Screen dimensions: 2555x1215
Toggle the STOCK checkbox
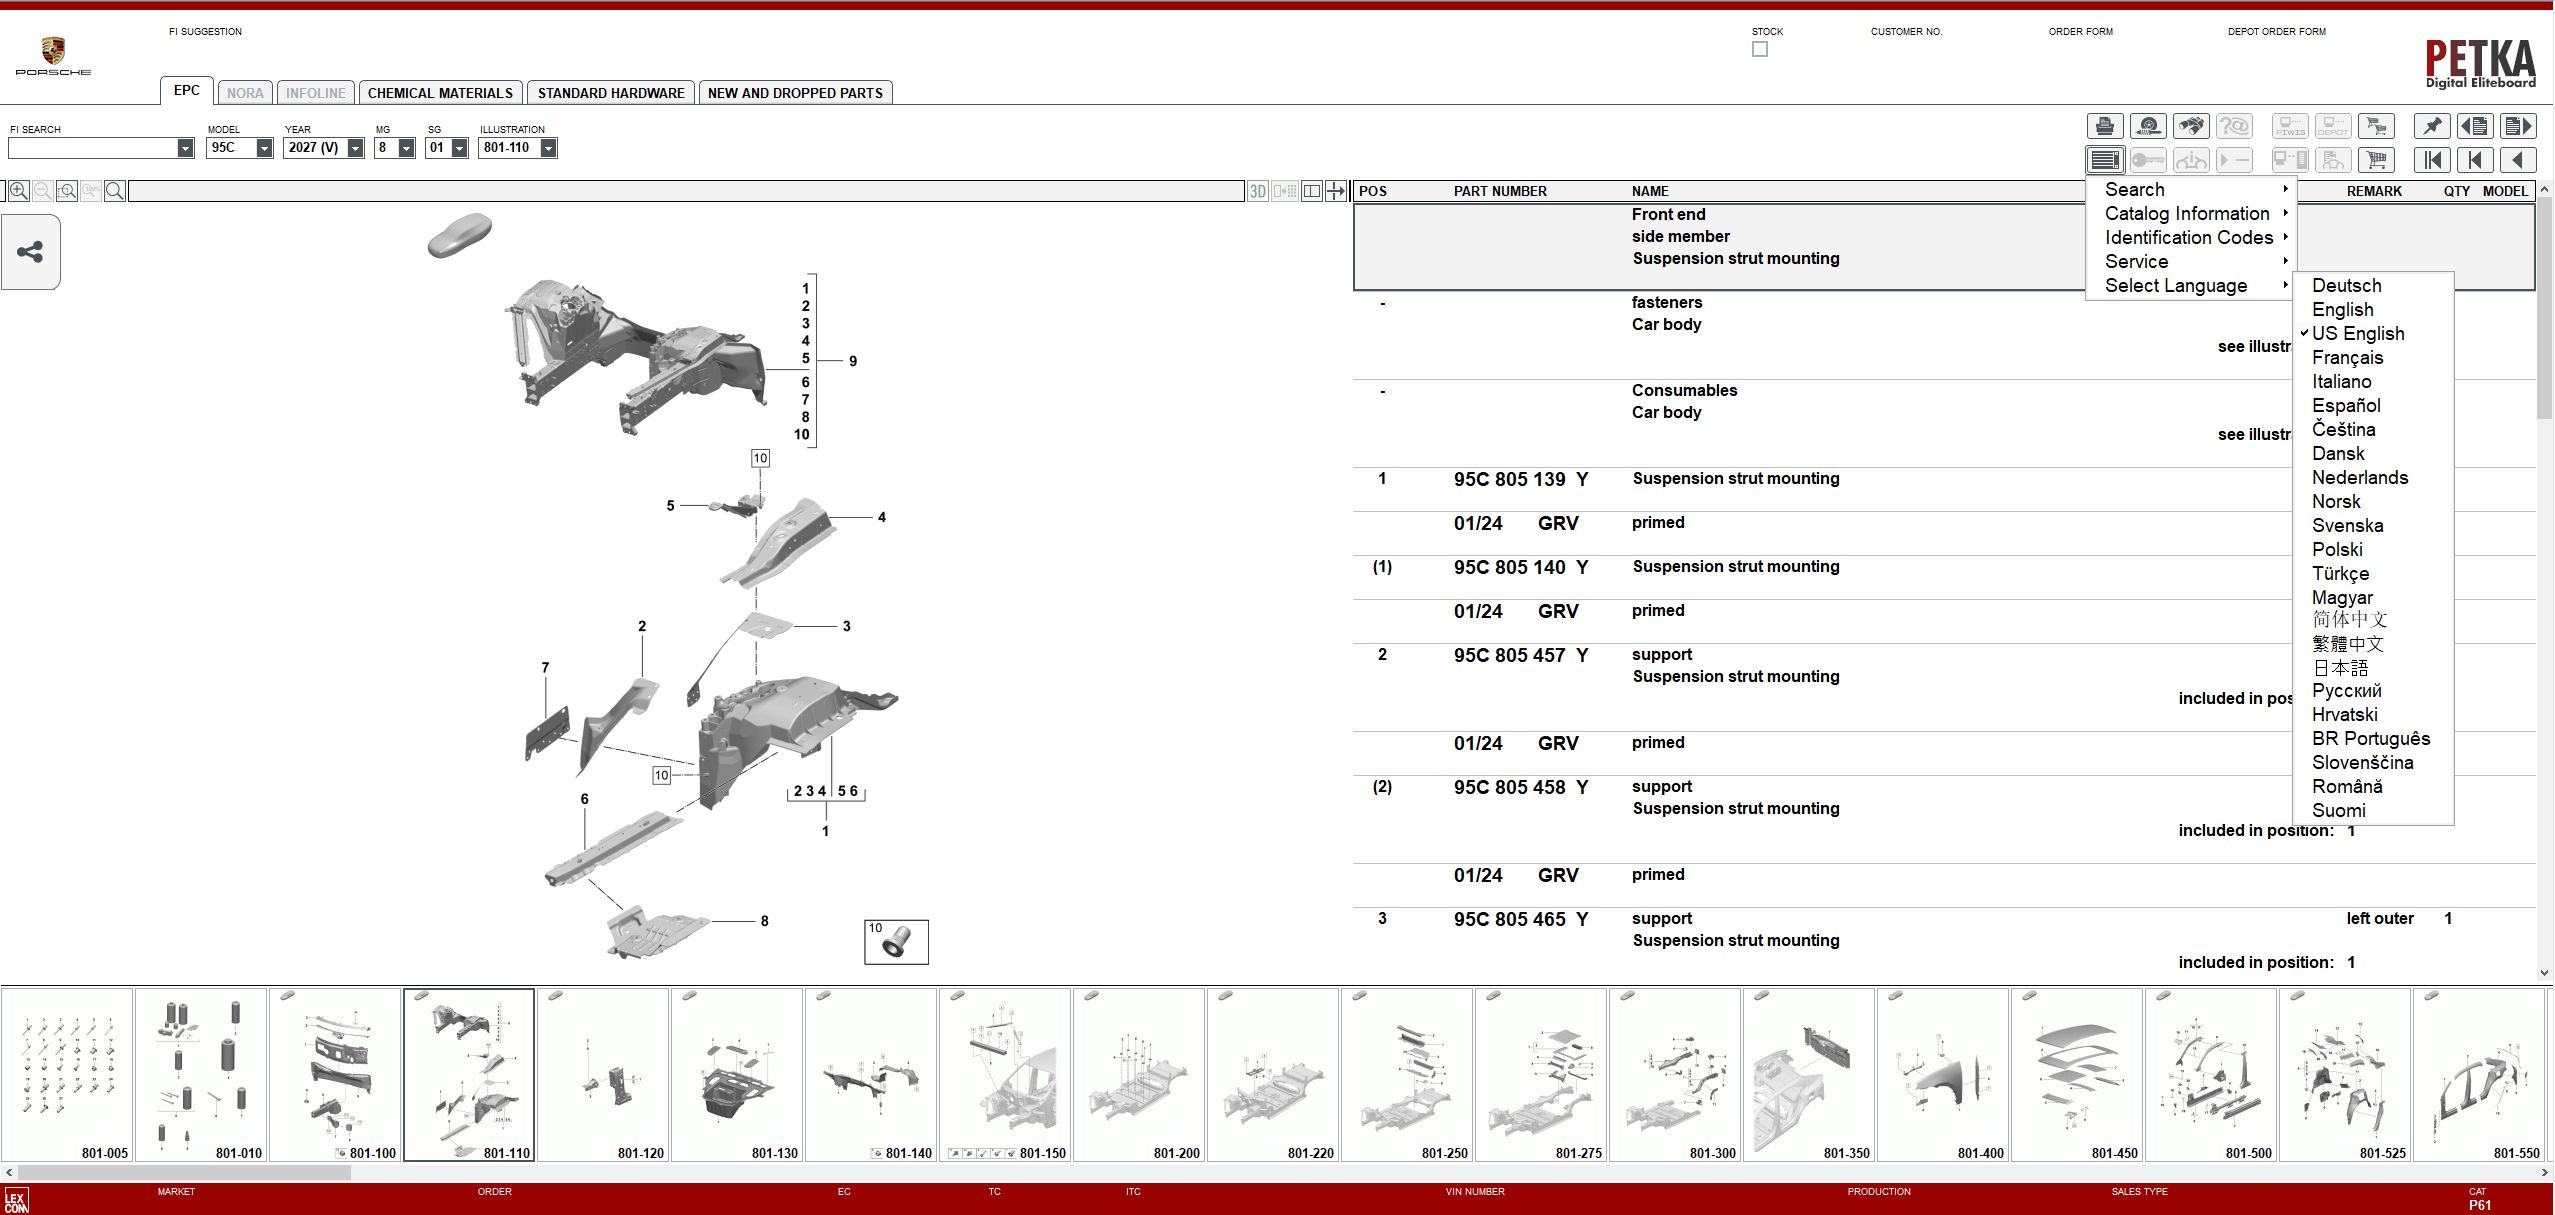[1760, 49]
